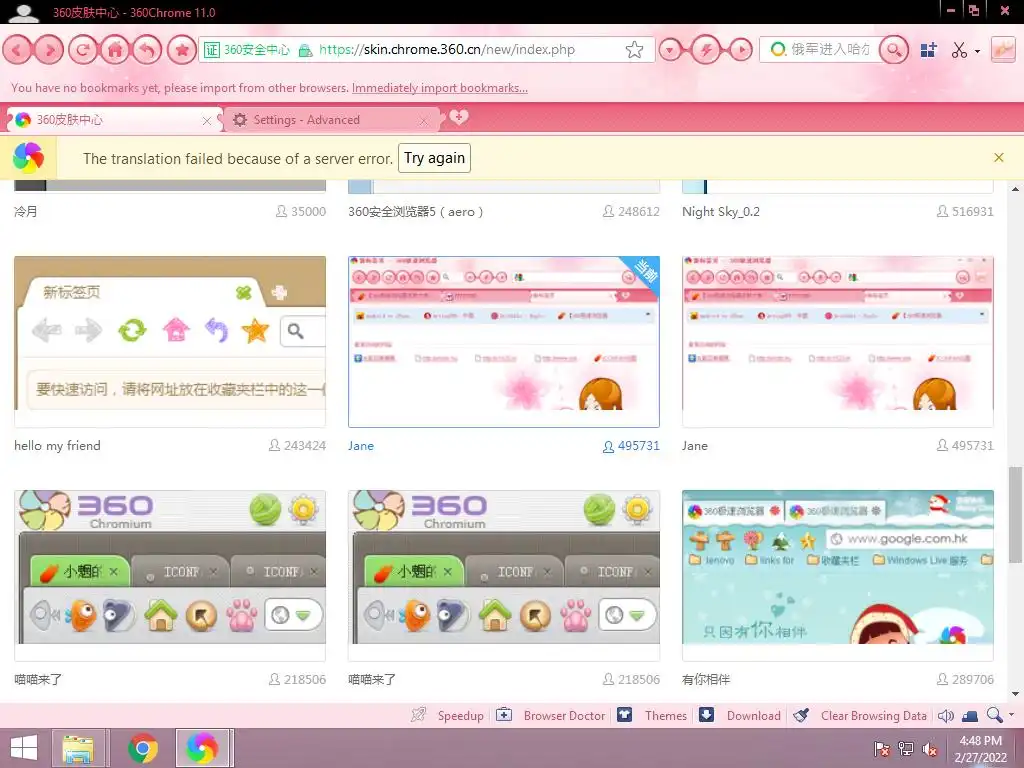
Task: Click the circular arrow button right of lightning
Action: pos(741,50)
